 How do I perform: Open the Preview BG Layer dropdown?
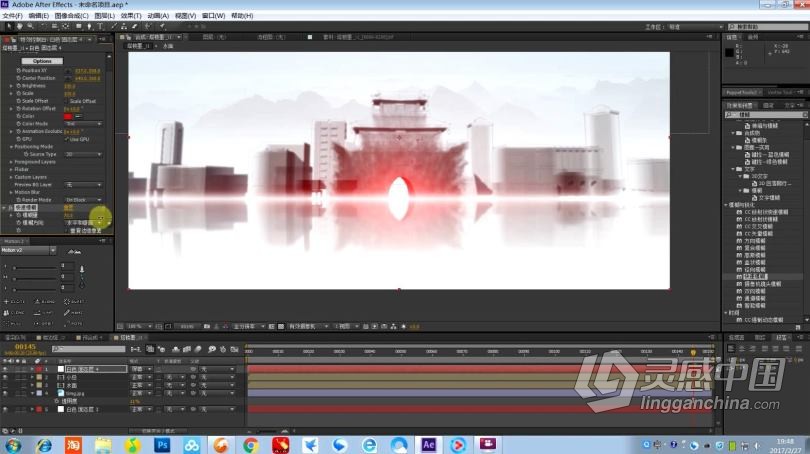[x=84, y=185]
